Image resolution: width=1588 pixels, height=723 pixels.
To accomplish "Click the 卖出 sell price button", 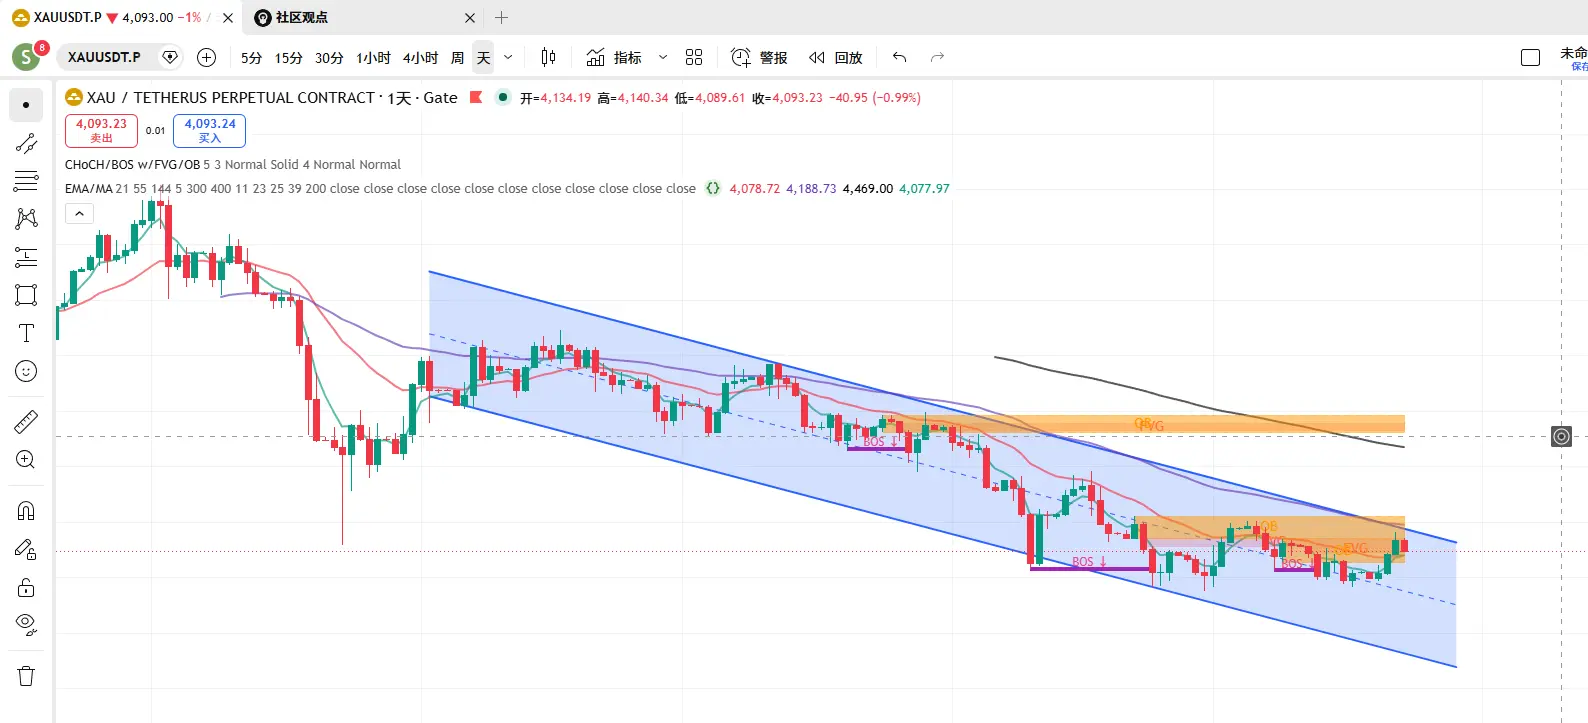I will pos(101,130).
